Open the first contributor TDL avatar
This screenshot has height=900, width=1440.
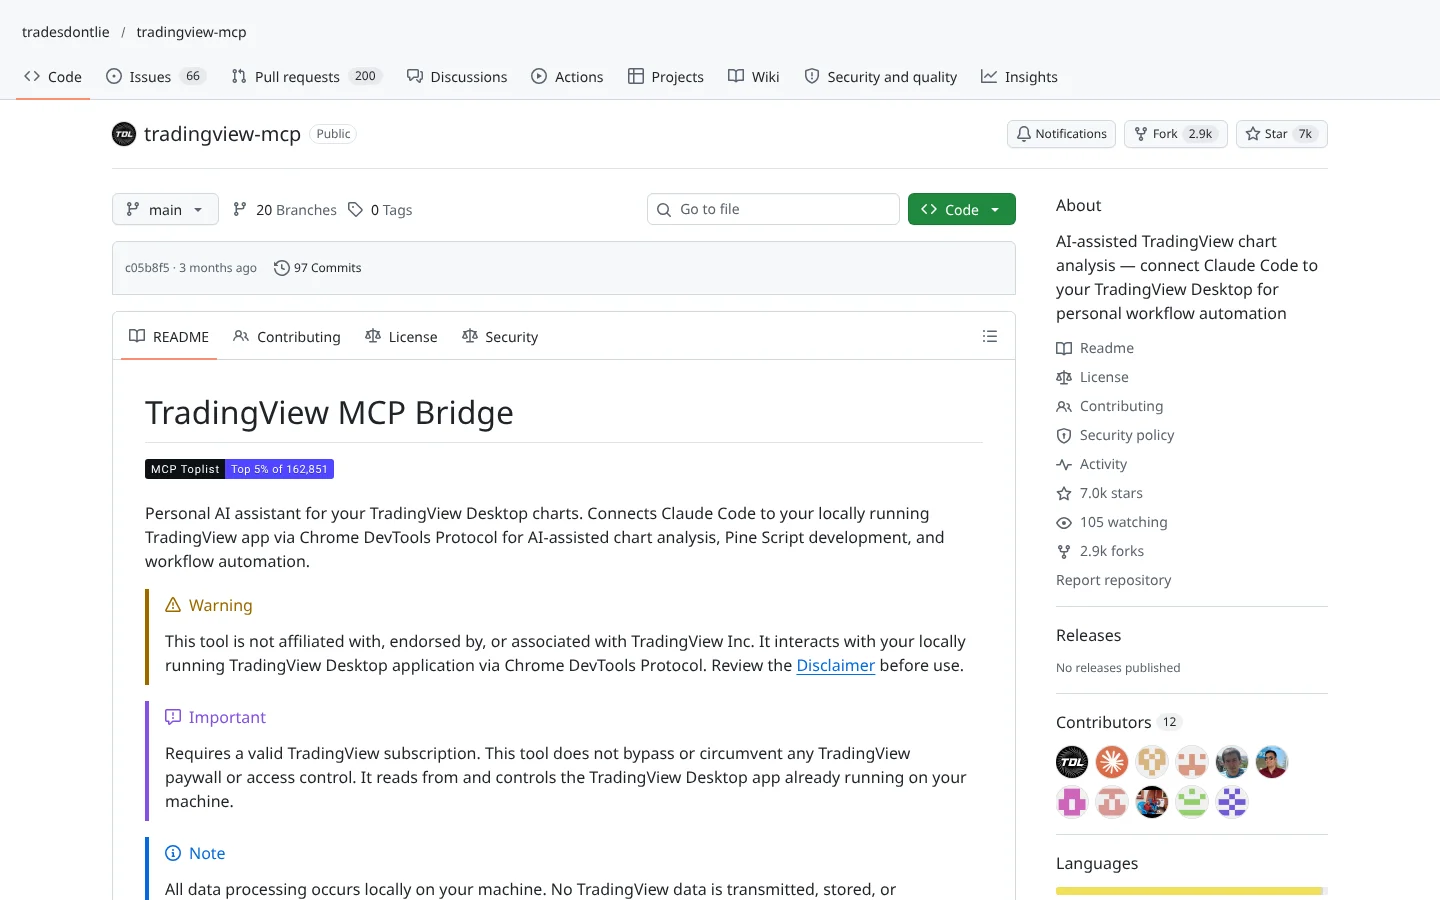(1072, 762)
